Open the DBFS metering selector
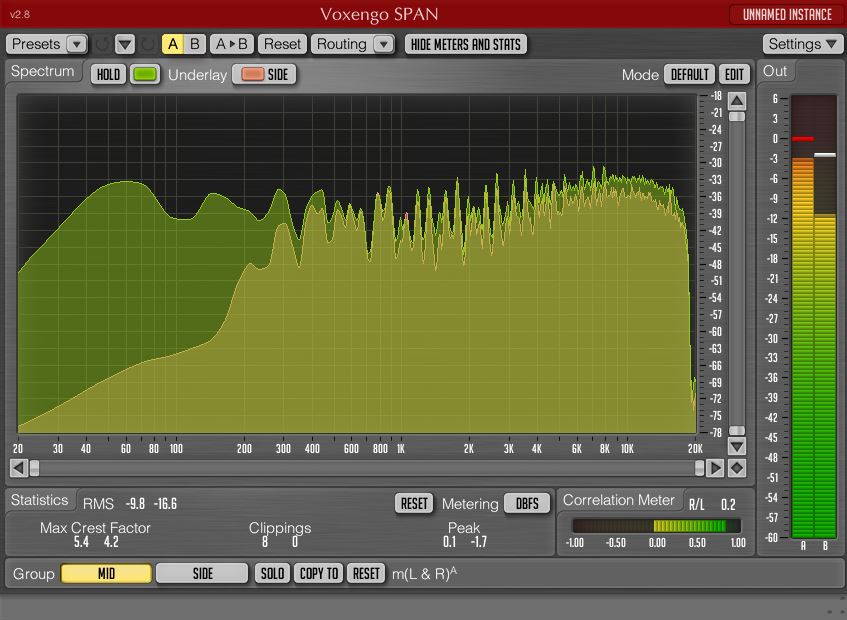Screen dimensions: 847x620 [x=527, y=503]
